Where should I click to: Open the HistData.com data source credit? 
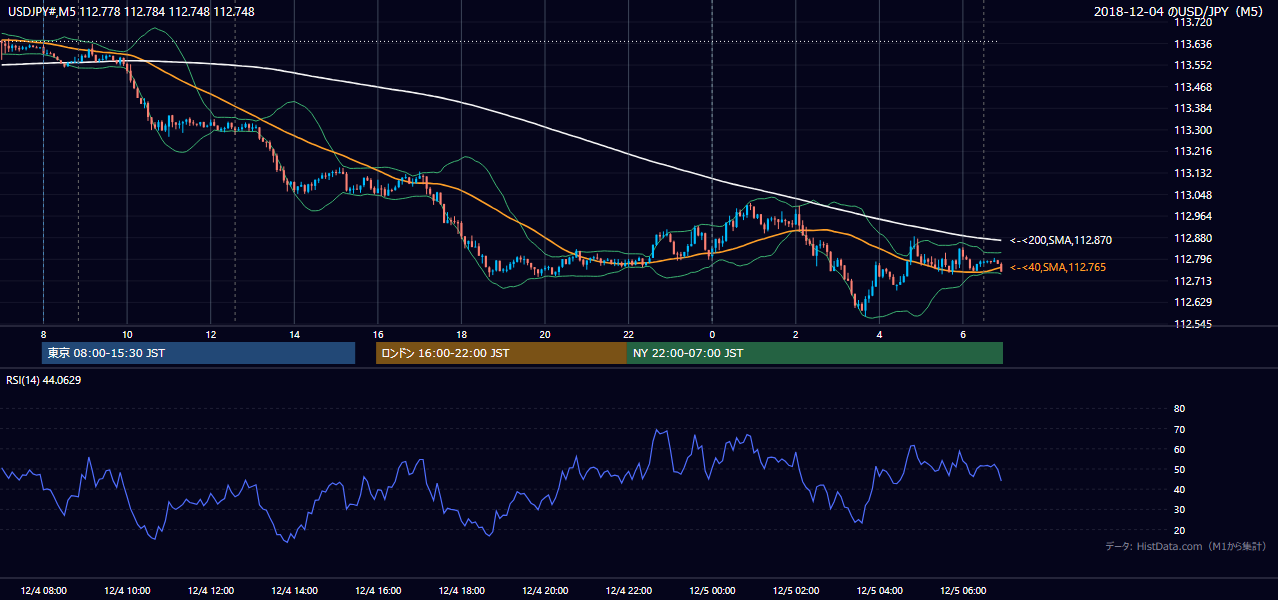(x=1186, y=547)
